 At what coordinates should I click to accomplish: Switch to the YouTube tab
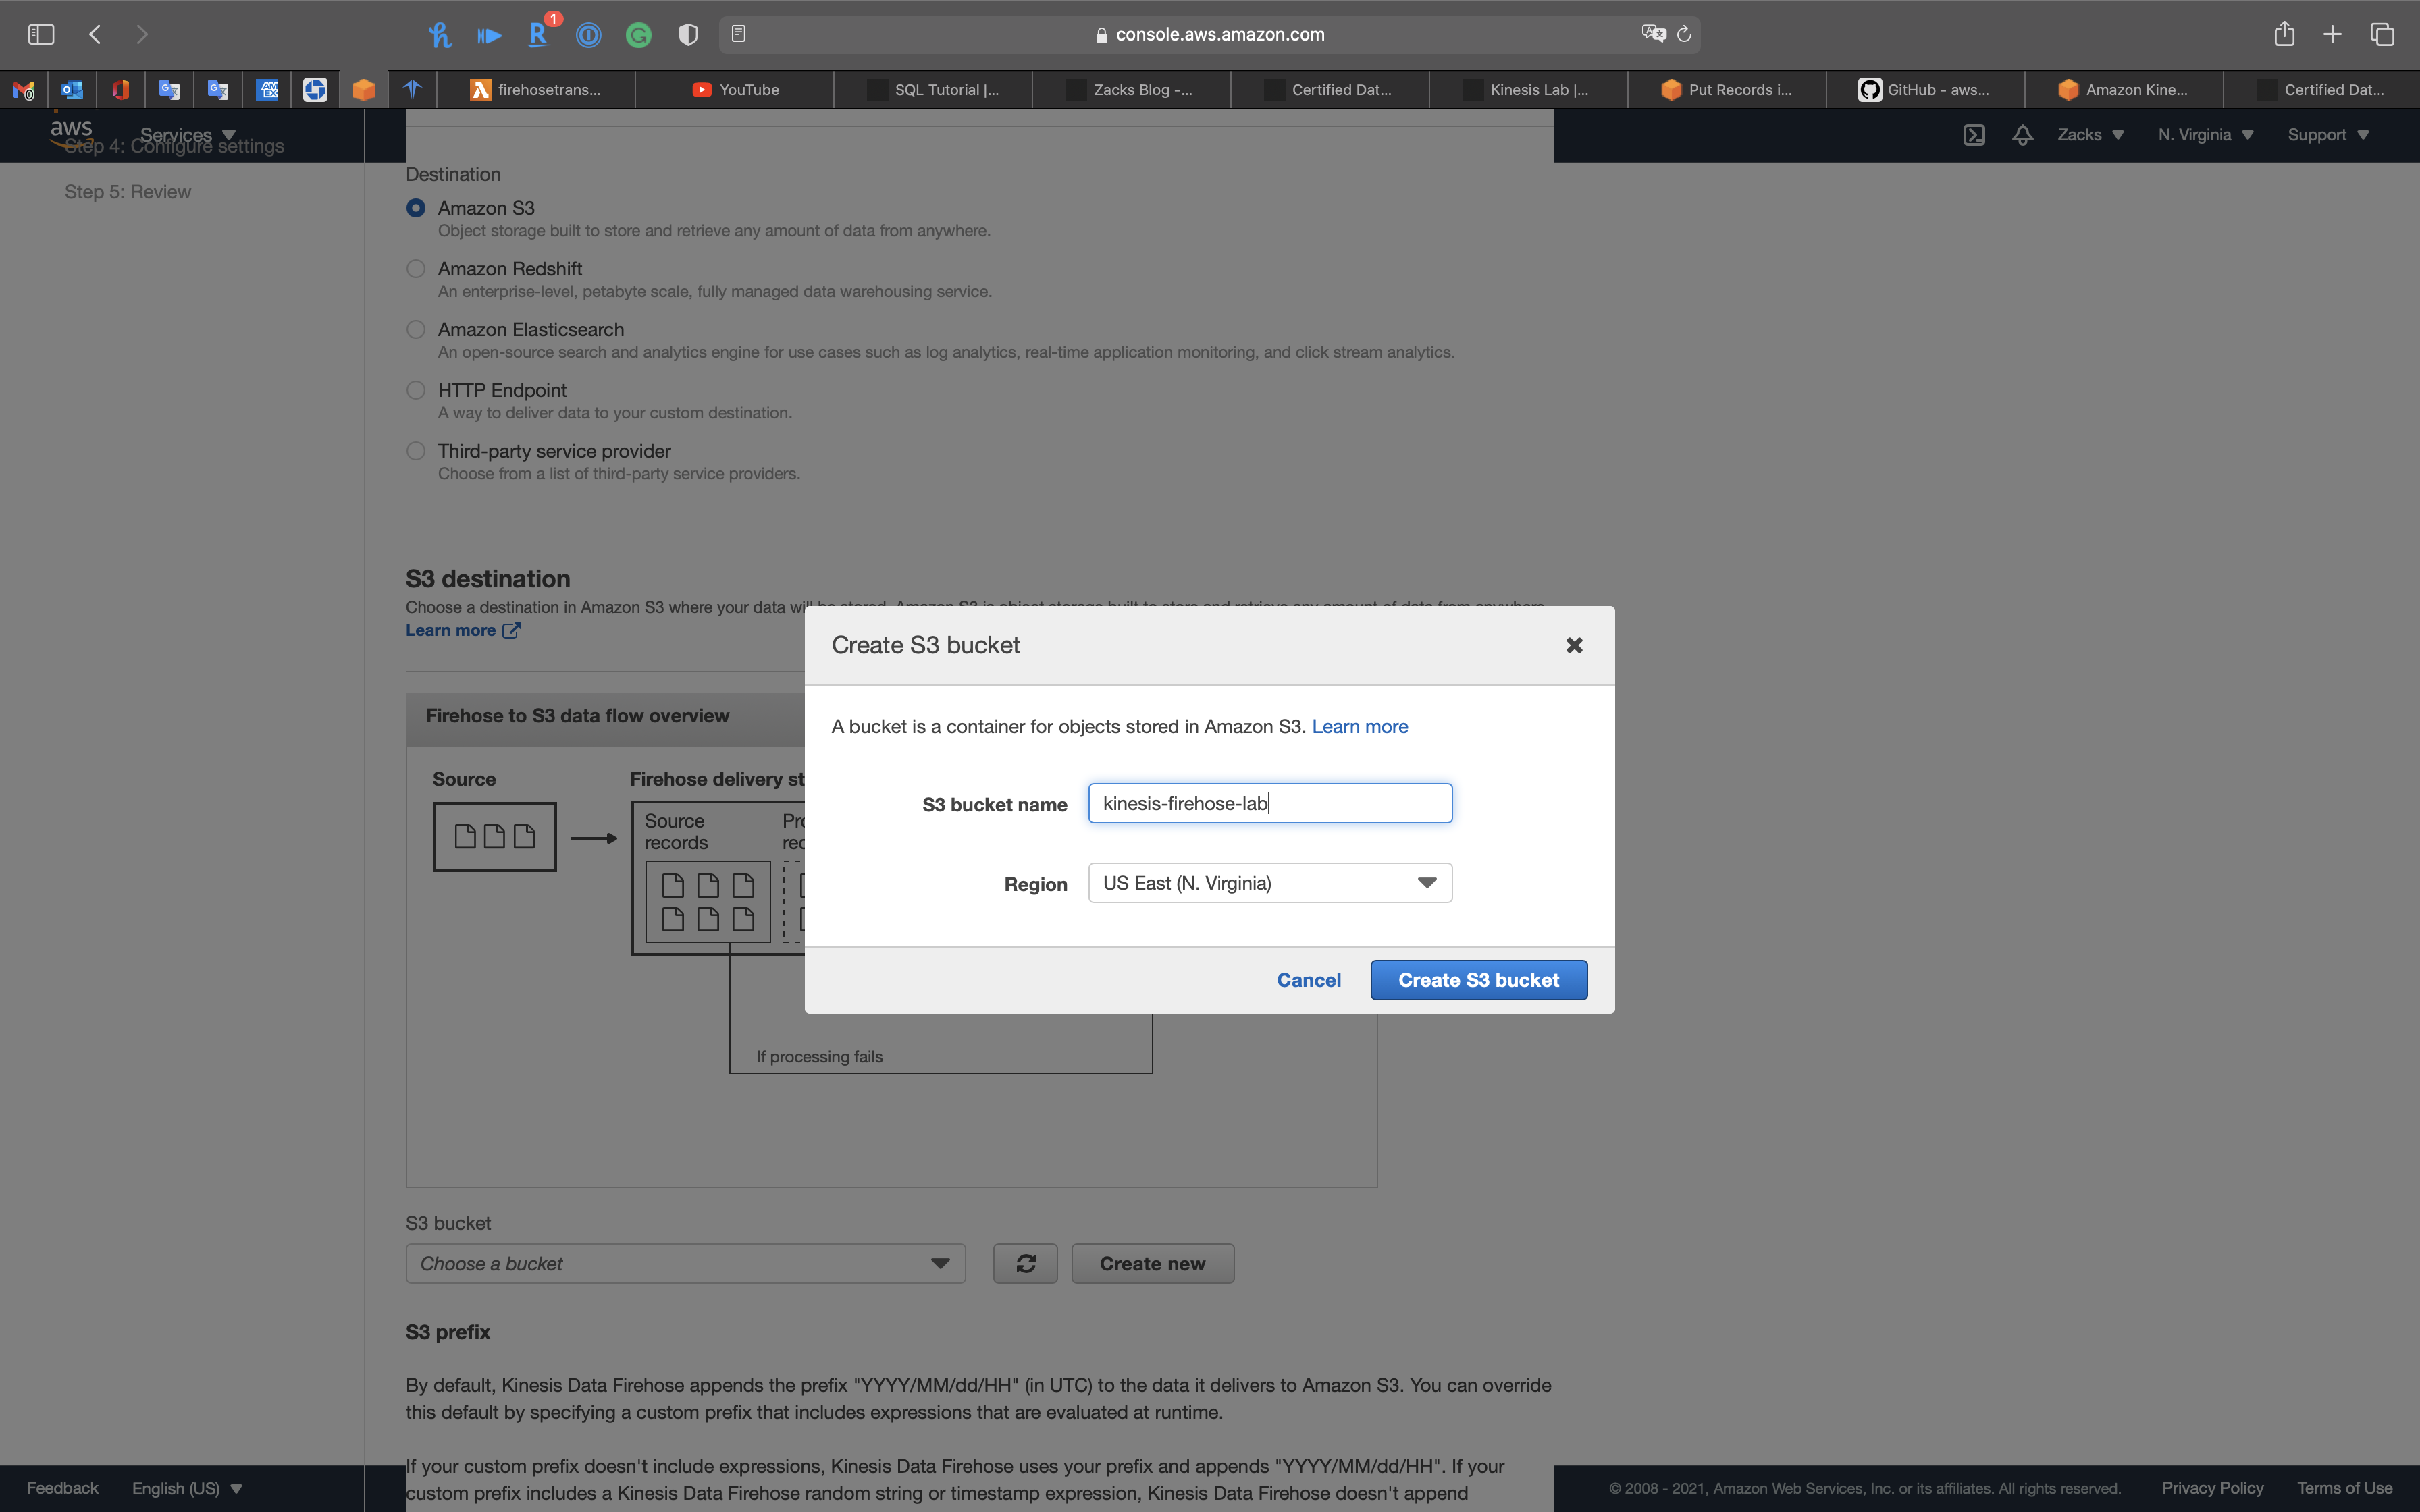tap(735, 90)
